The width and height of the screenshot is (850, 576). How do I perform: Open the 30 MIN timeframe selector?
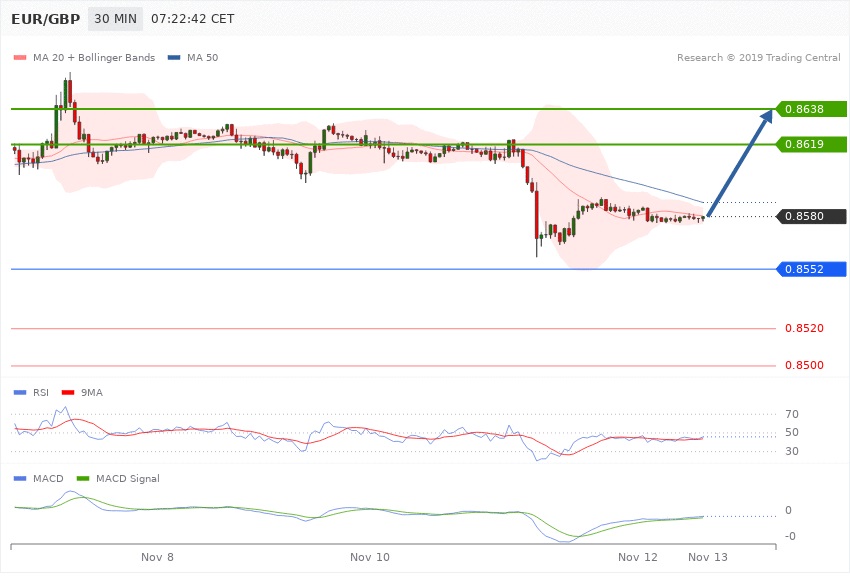[115, 19]
